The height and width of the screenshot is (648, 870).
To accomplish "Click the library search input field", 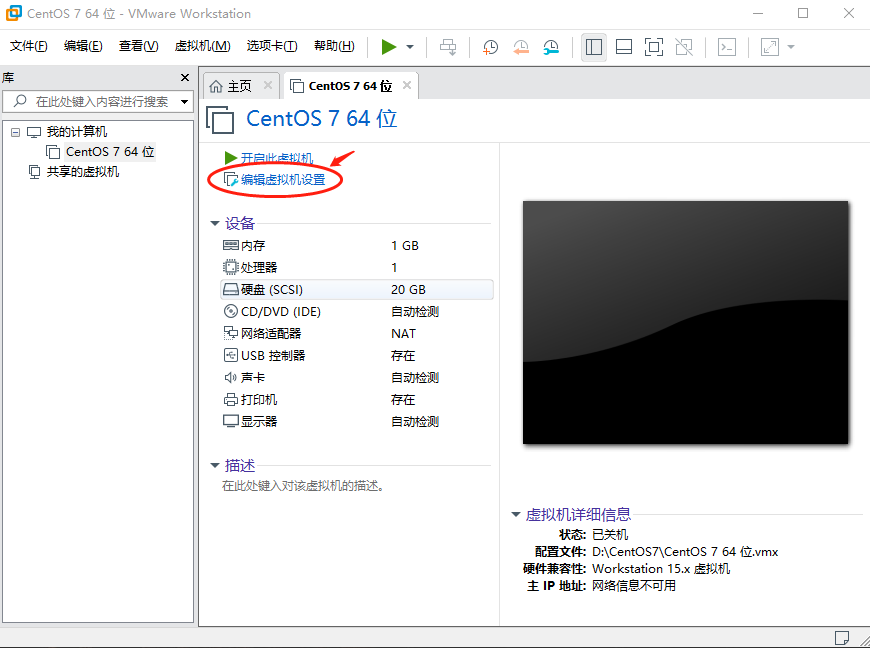I will (x=98, y=102).
